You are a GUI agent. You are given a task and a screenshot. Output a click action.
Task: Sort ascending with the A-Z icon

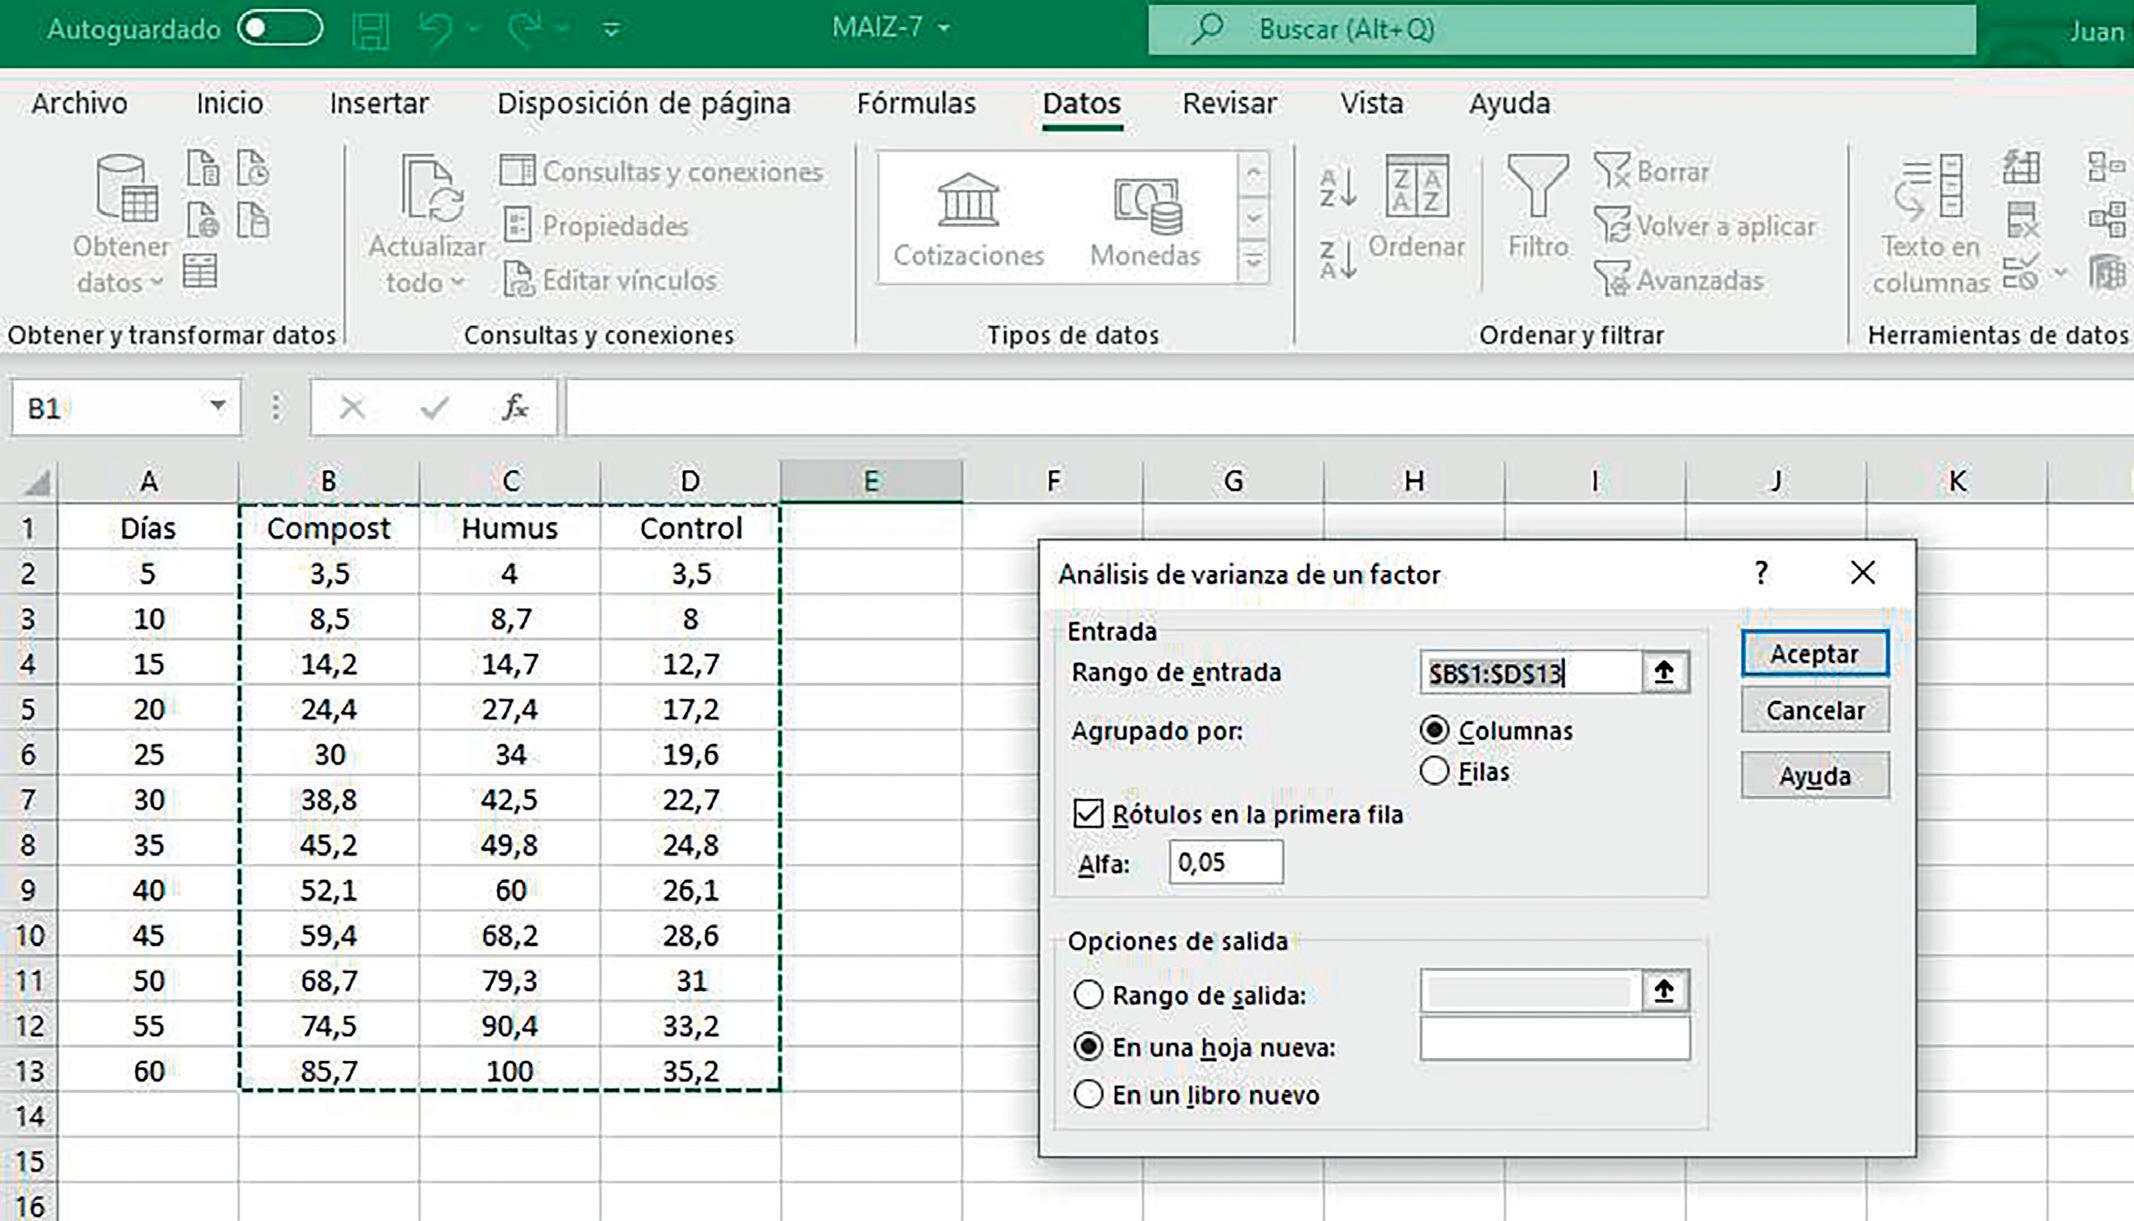(1337, 186)
